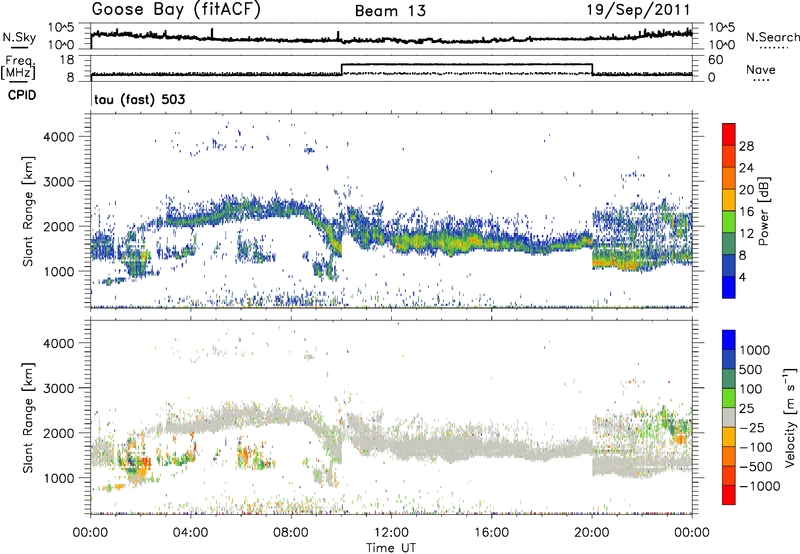Click the "20:00" time tick label

pos(592,533)
